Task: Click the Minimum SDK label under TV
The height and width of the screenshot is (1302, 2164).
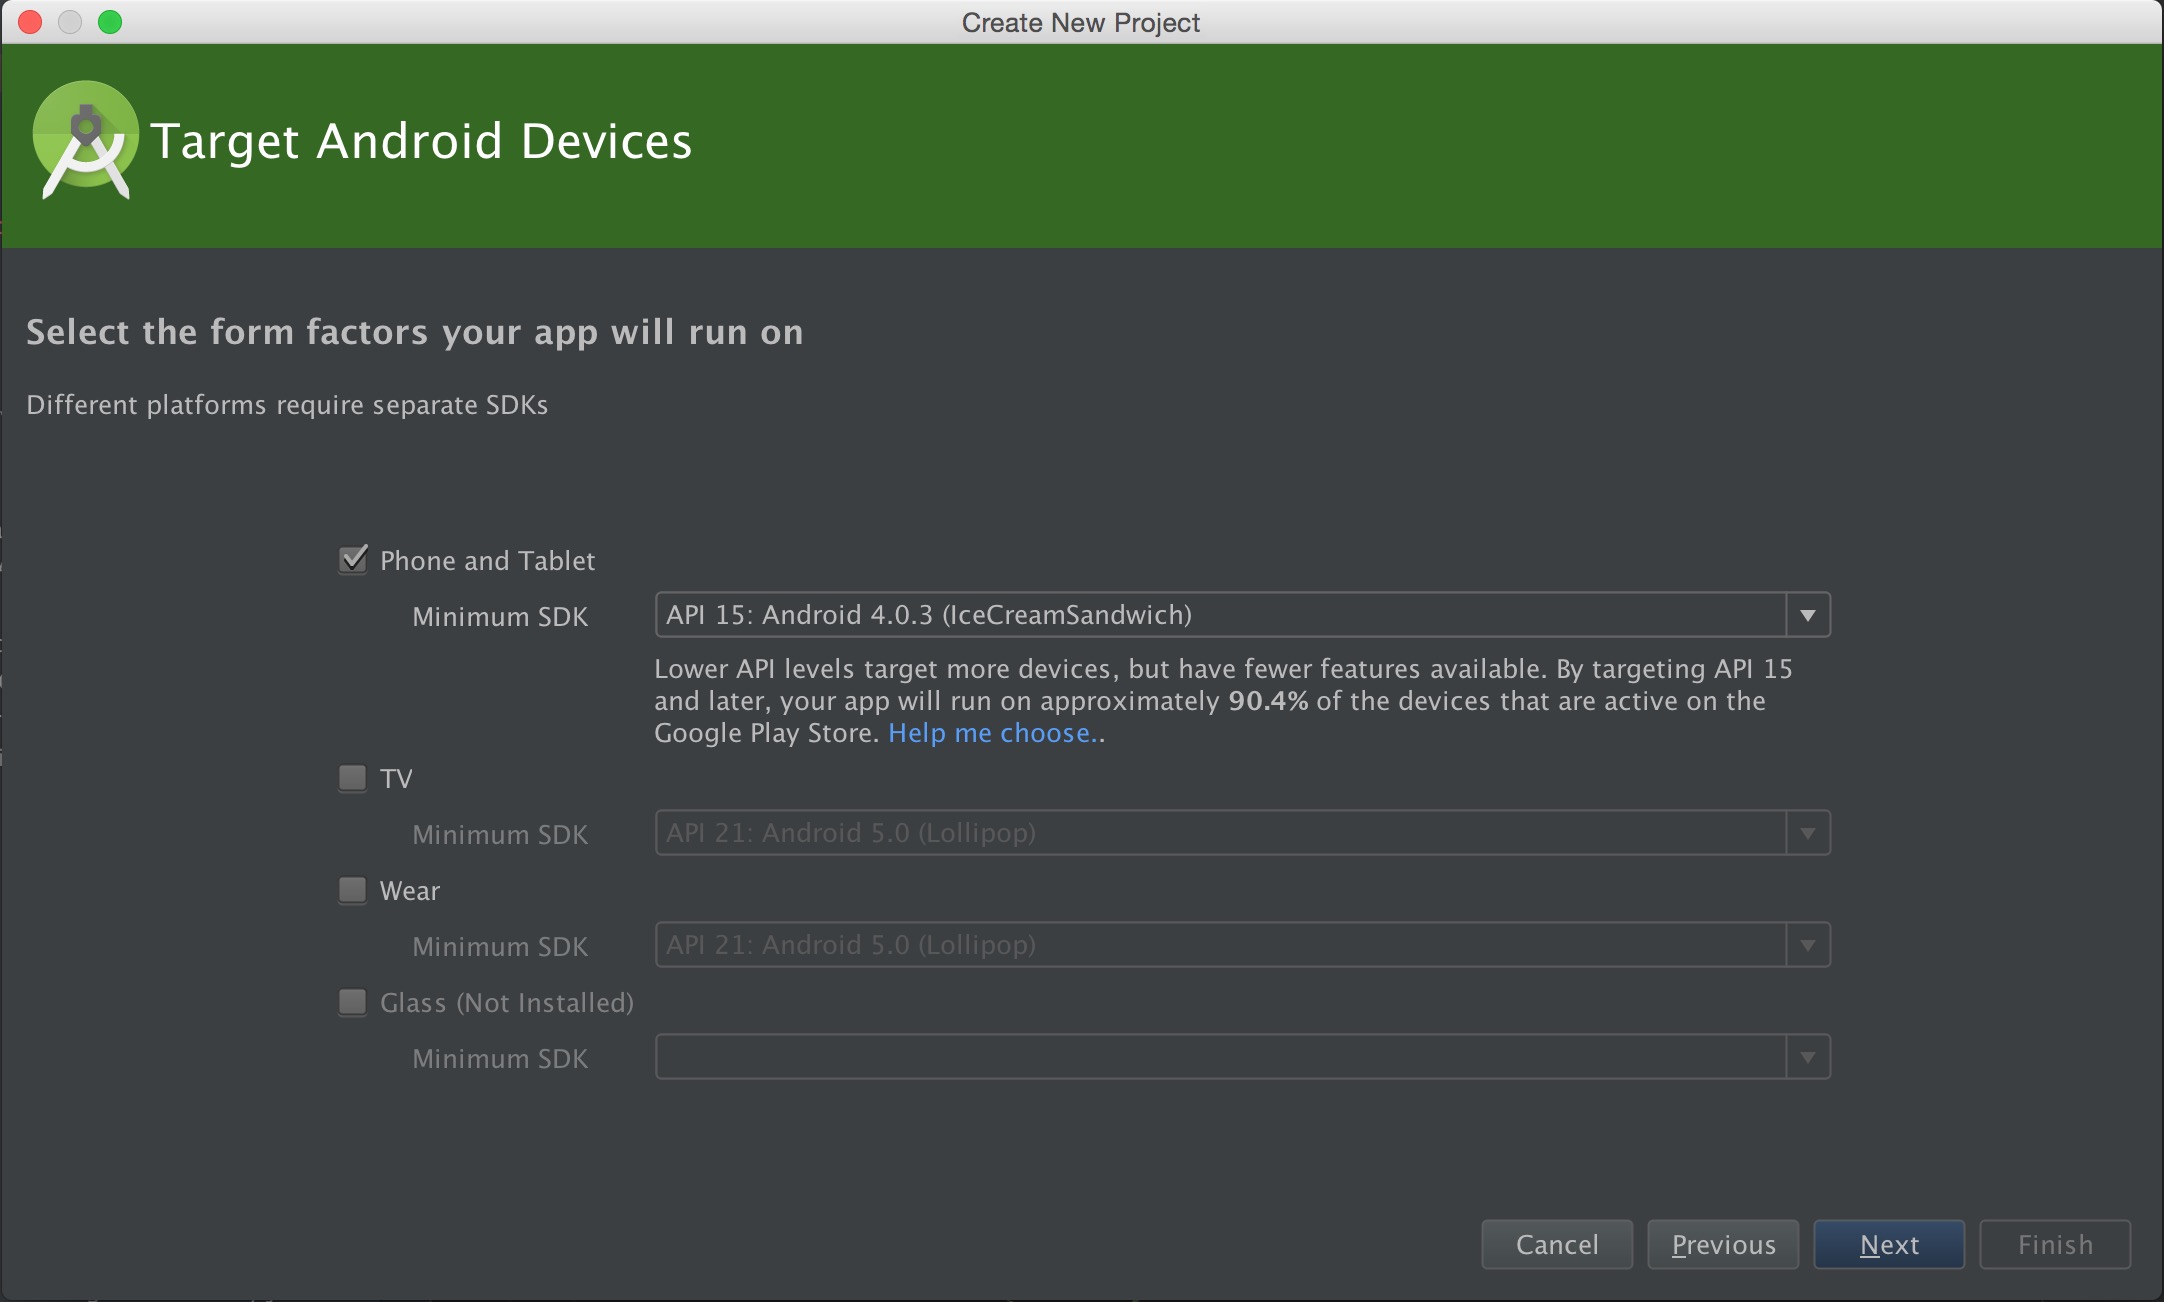Action: [500, 835]
